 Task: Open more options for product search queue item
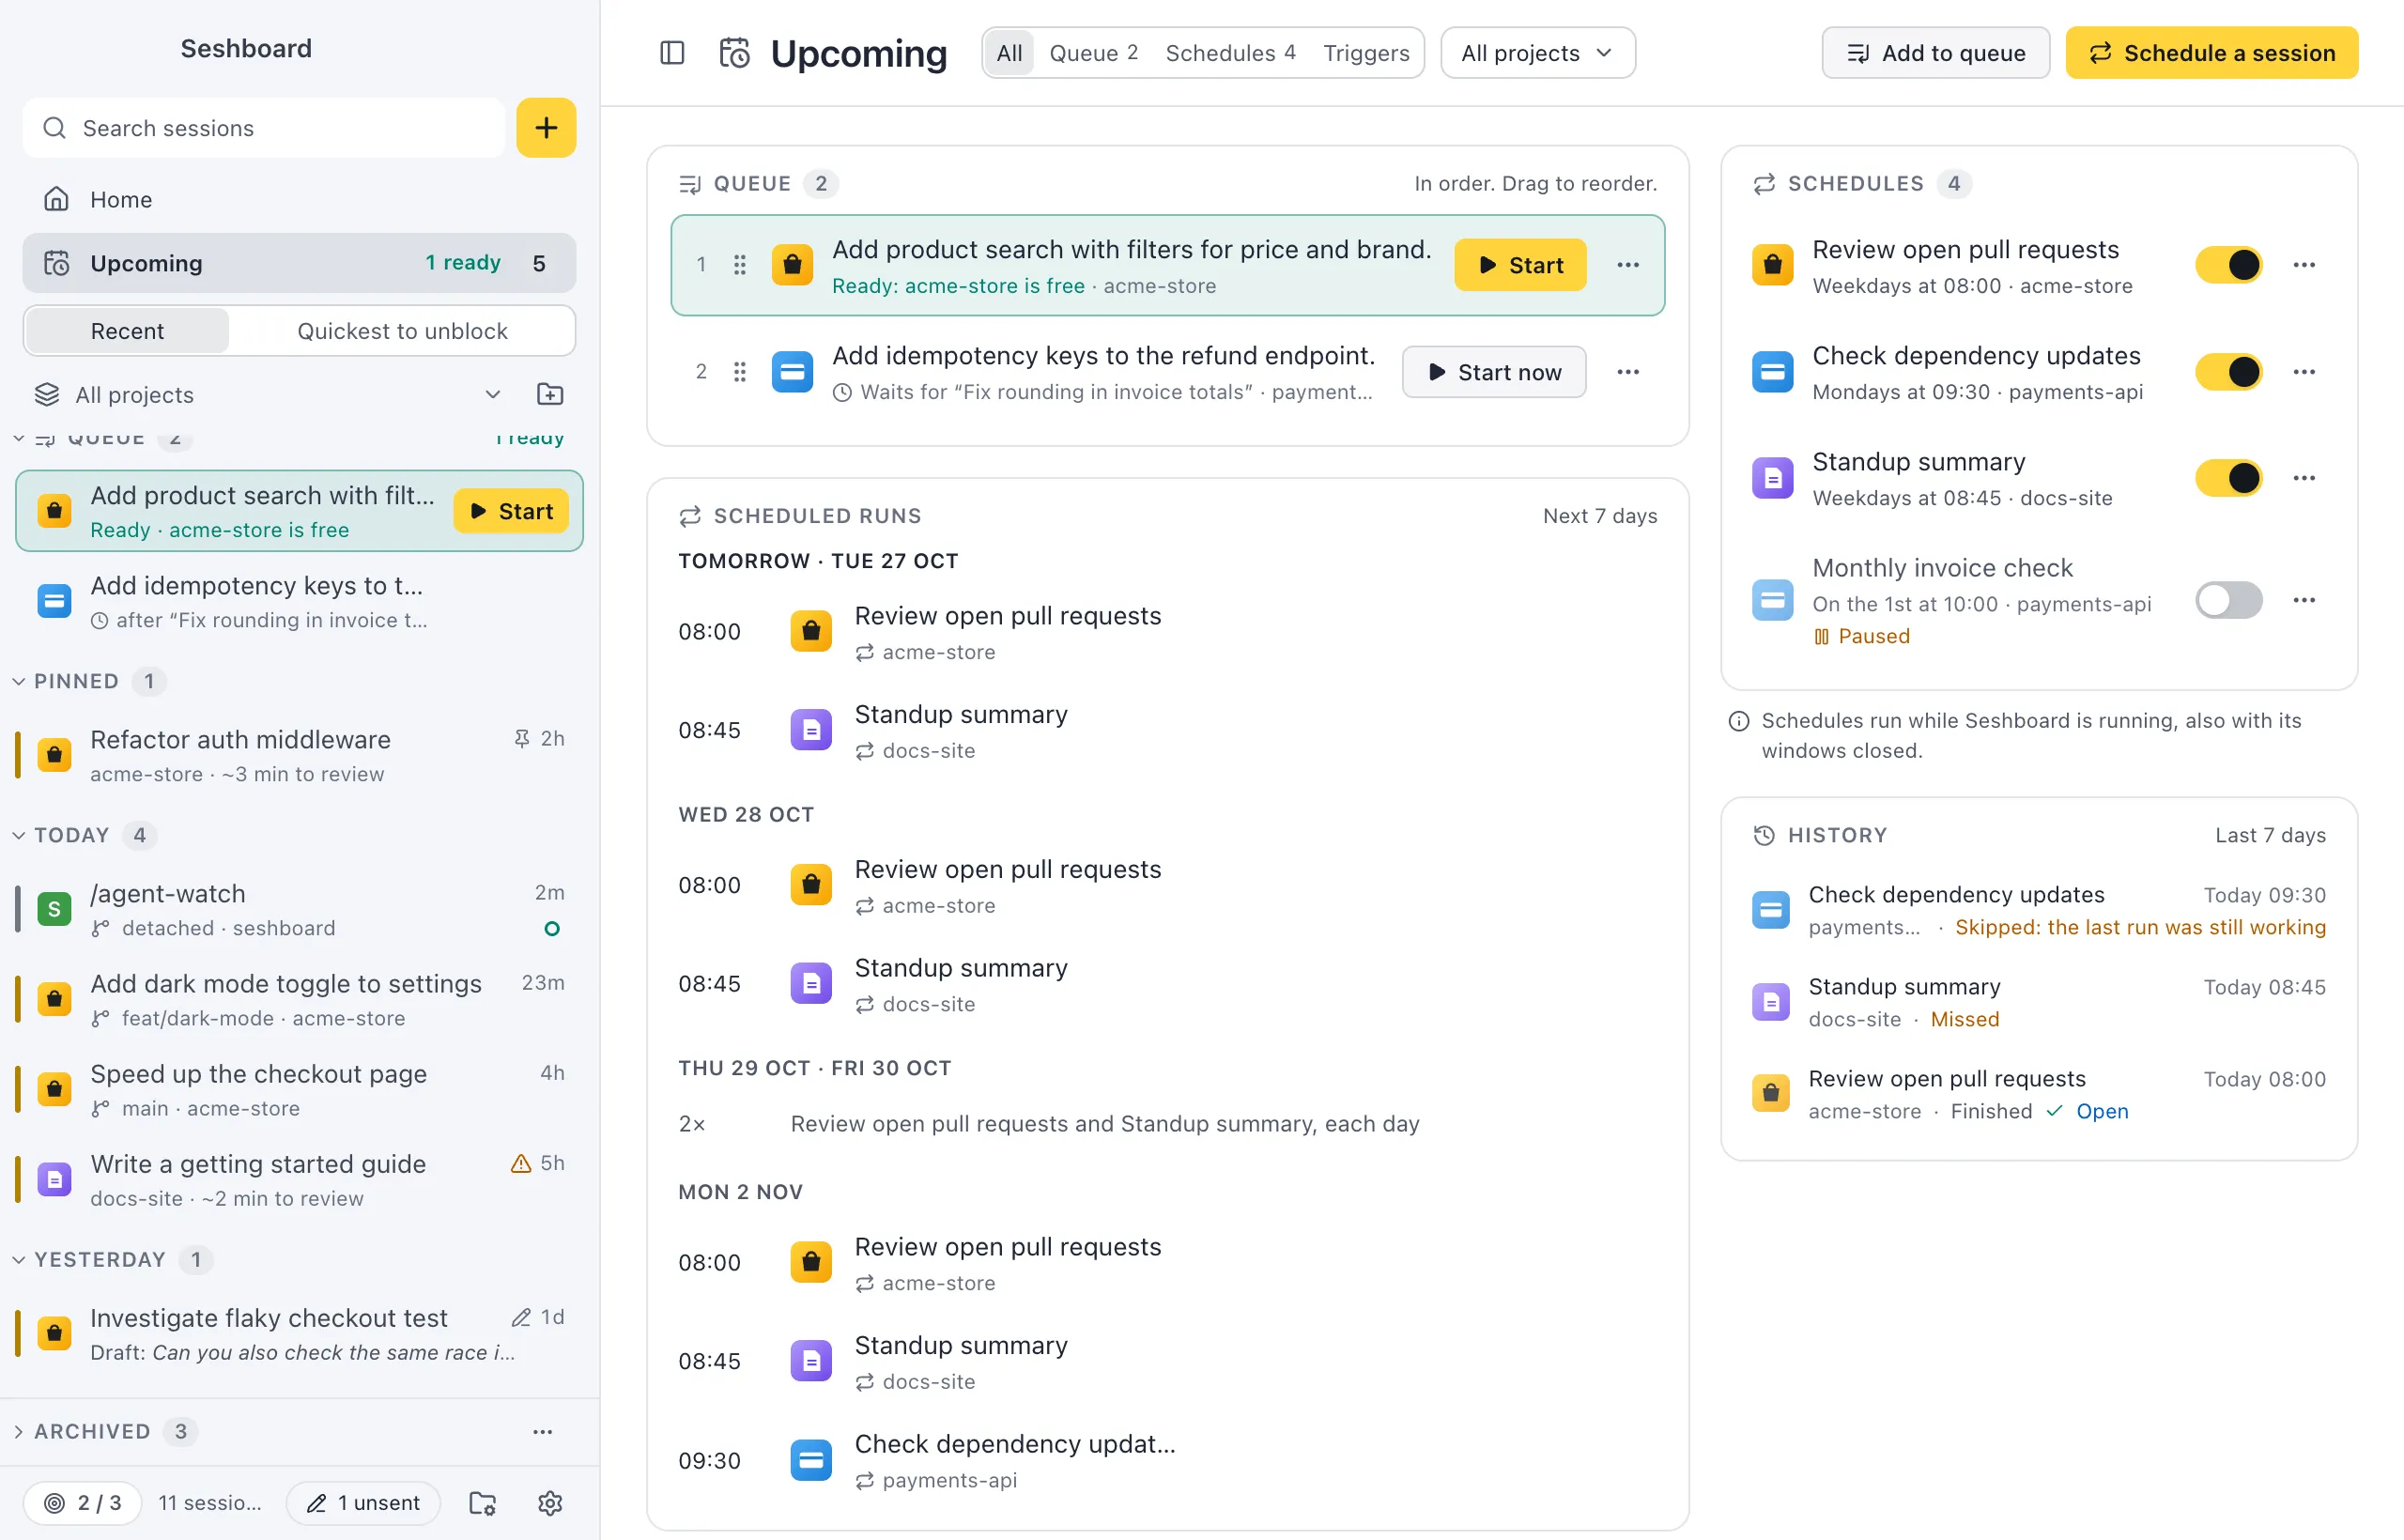[x=1628, y=265]
